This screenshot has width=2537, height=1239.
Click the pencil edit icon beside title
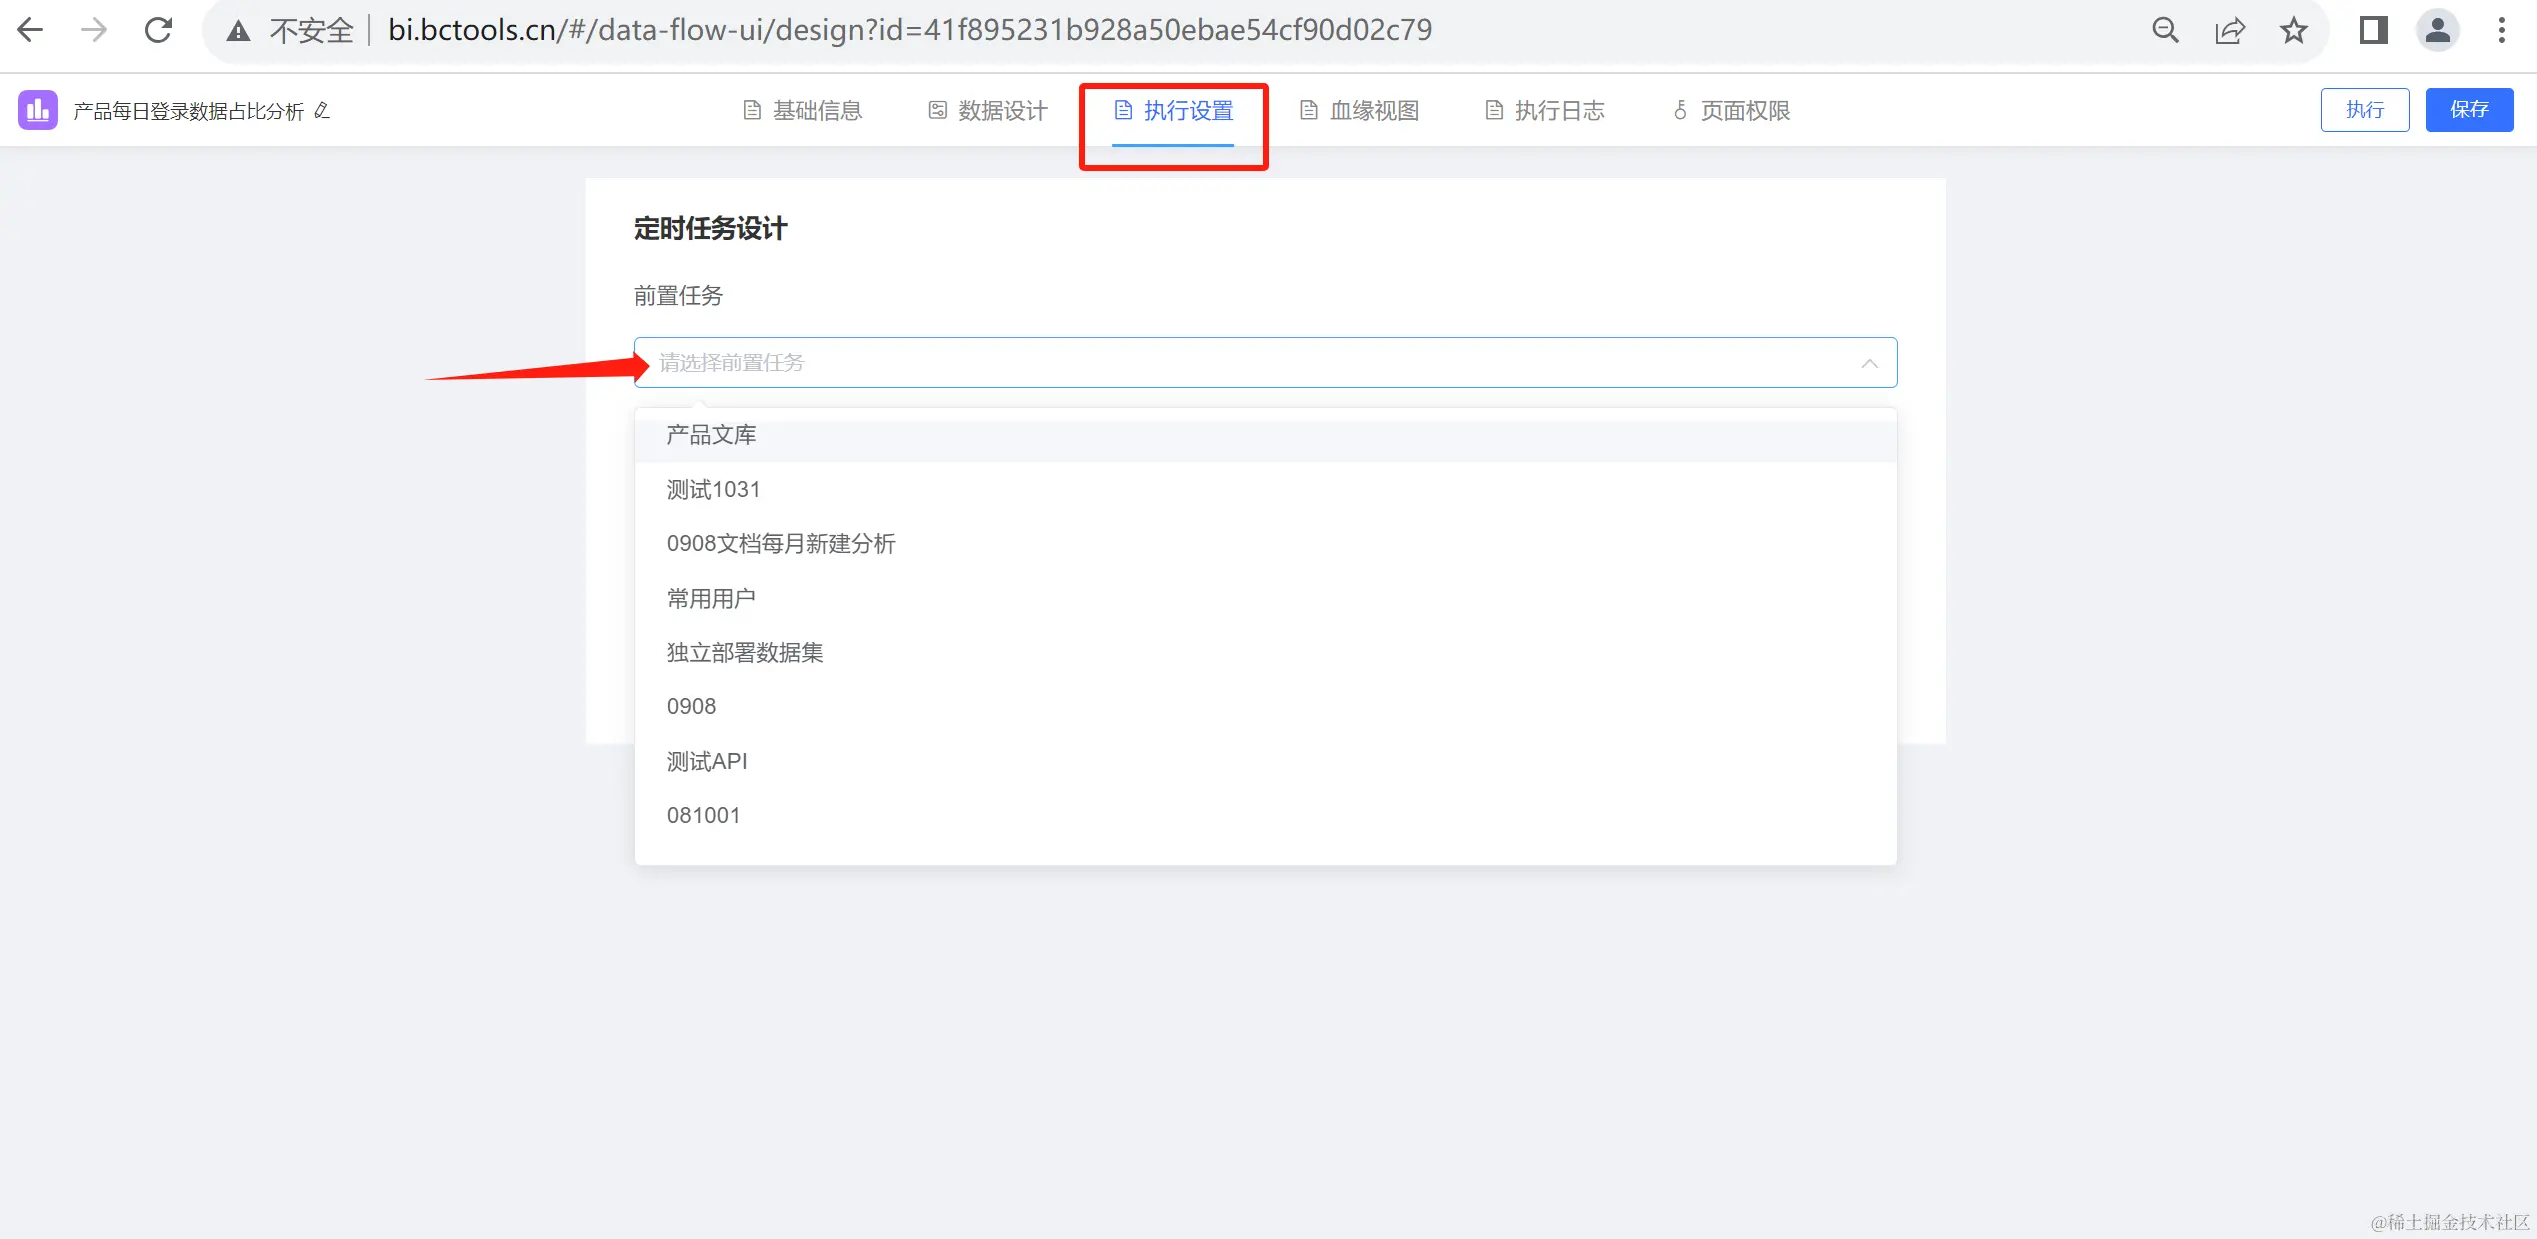coord(322,110)
